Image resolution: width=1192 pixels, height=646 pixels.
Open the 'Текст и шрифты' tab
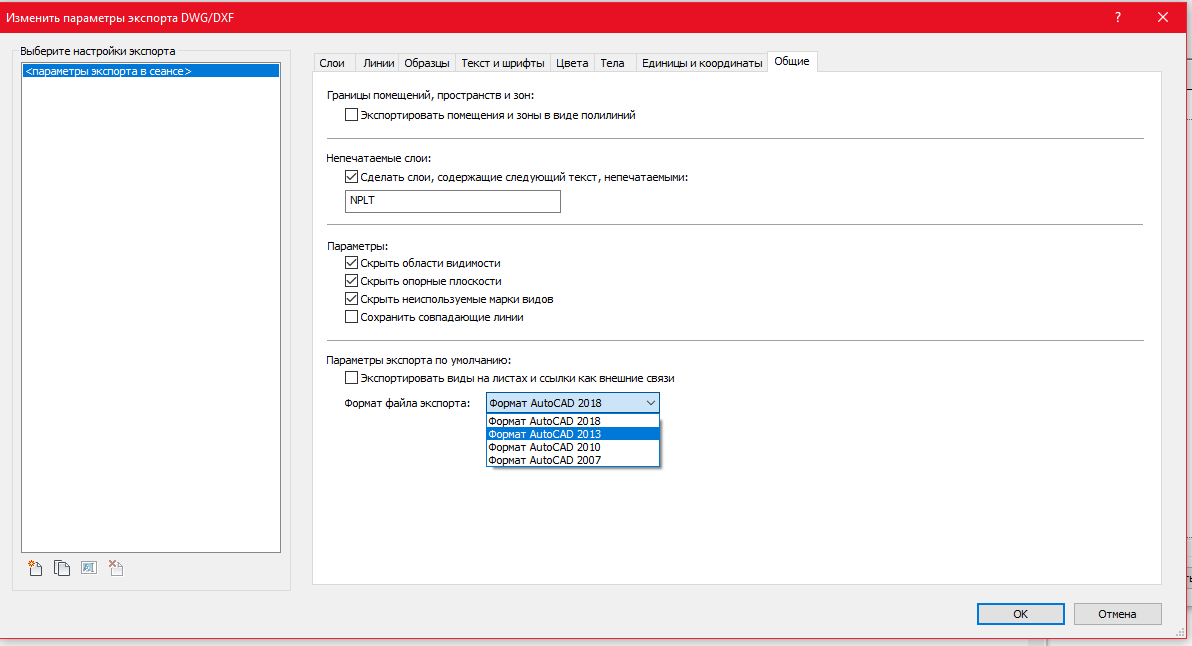click(502, 63)
